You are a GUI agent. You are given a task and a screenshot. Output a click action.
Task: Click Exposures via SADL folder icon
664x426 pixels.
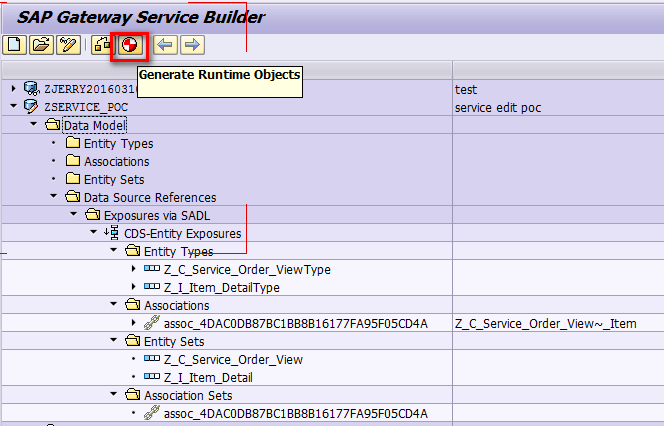tap(92, 214)
